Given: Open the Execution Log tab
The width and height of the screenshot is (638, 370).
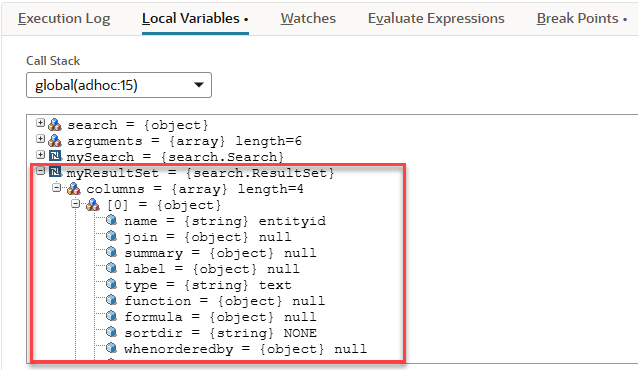Looking at the screenshot, I should pyautogui.click(x=64, y=19).
